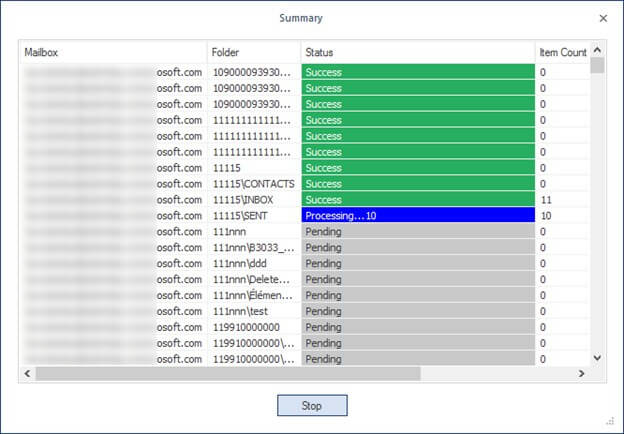Click the Pending status of 111nnn\ddd

(x=418, y=263)
